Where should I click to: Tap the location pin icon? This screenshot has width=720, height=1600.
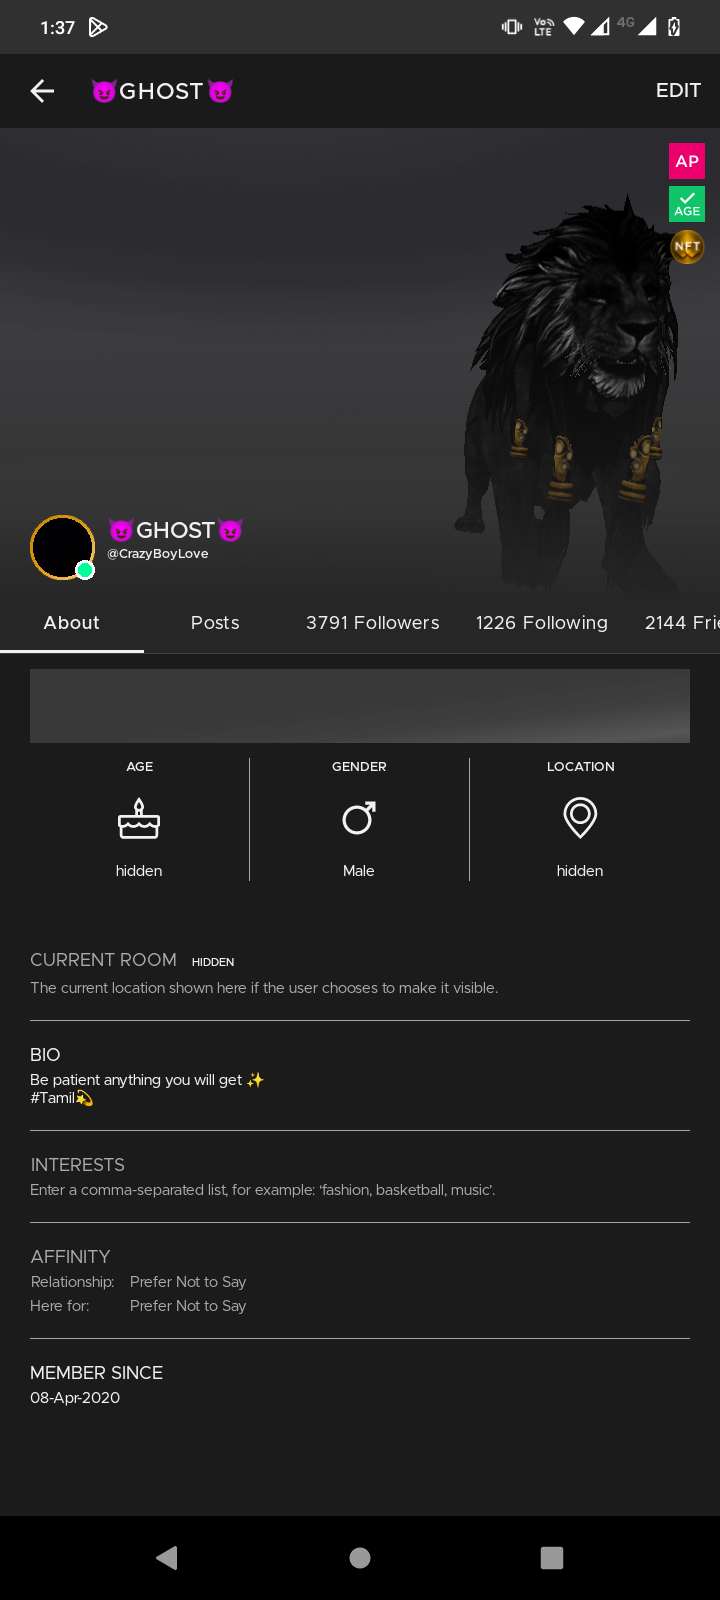(580, 818)
